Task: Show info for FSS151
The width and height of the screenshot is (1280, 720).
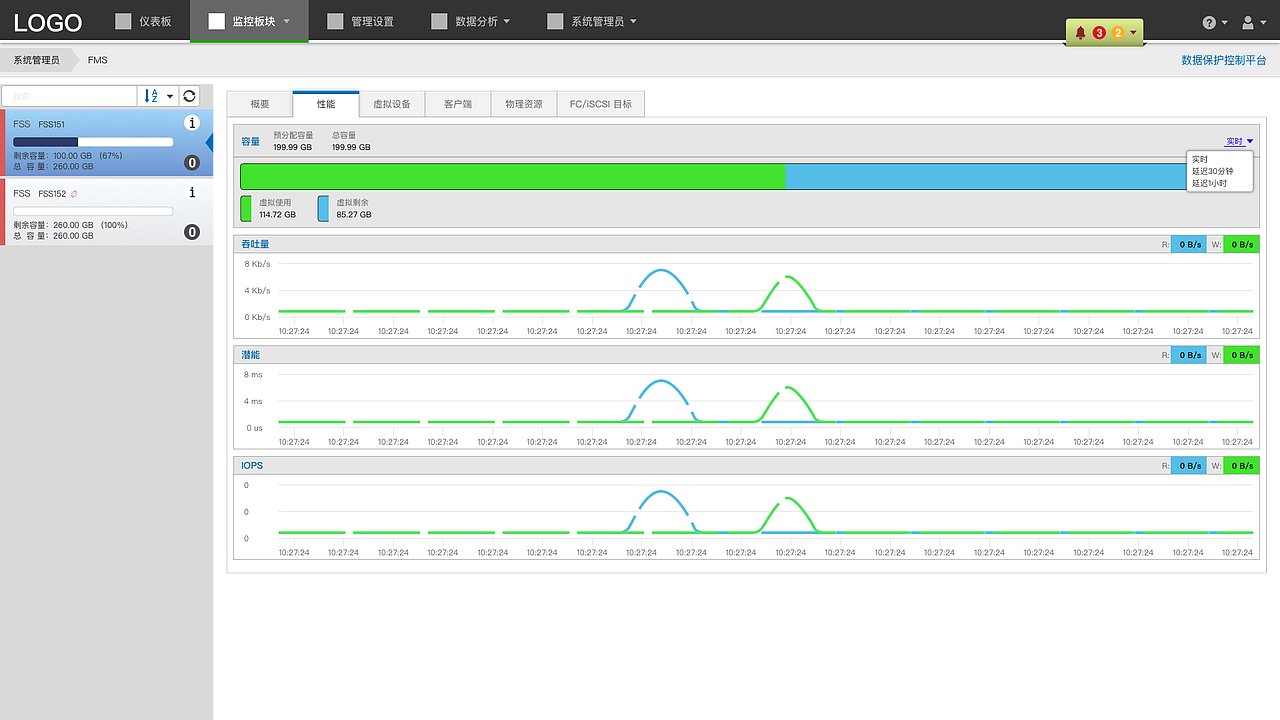Action: [192, 123]
